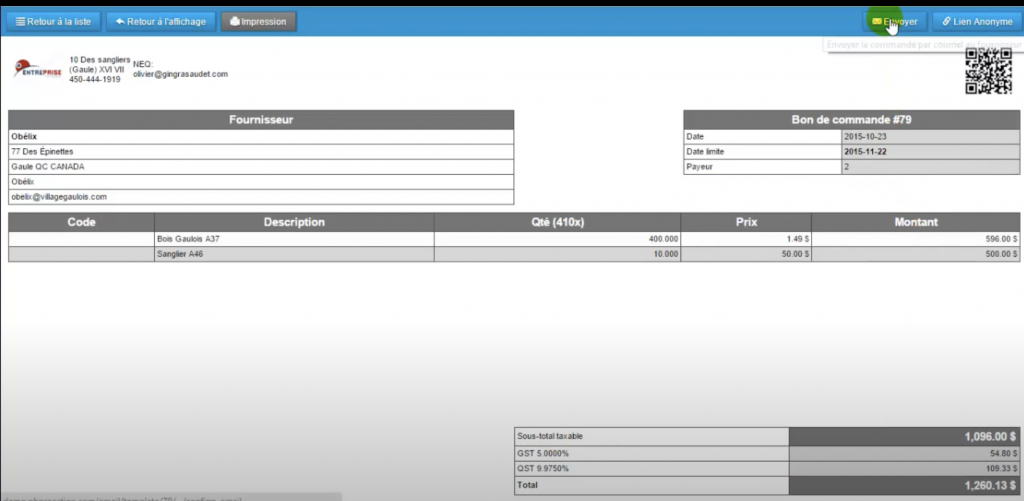Click the Qté (410x) column header
Viewport: 1024px width, 501px height.
(557, 222)
